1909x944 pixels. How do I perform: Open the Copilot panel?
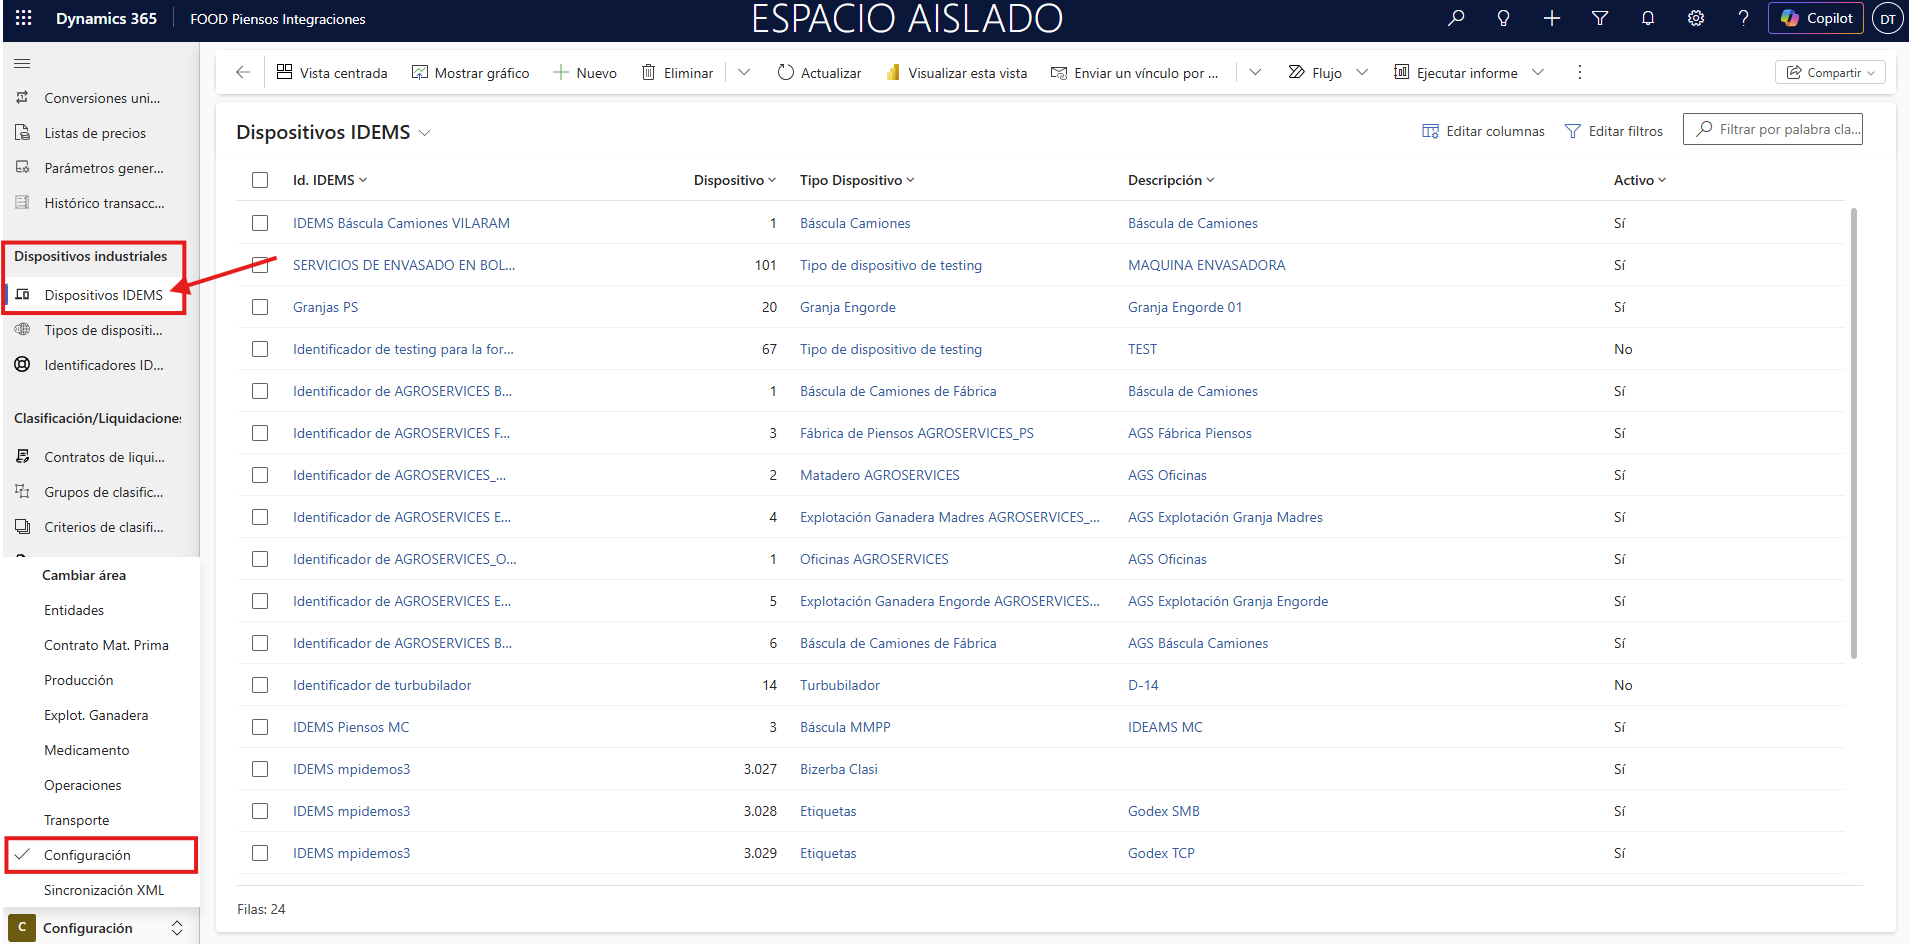[1817, 18]
